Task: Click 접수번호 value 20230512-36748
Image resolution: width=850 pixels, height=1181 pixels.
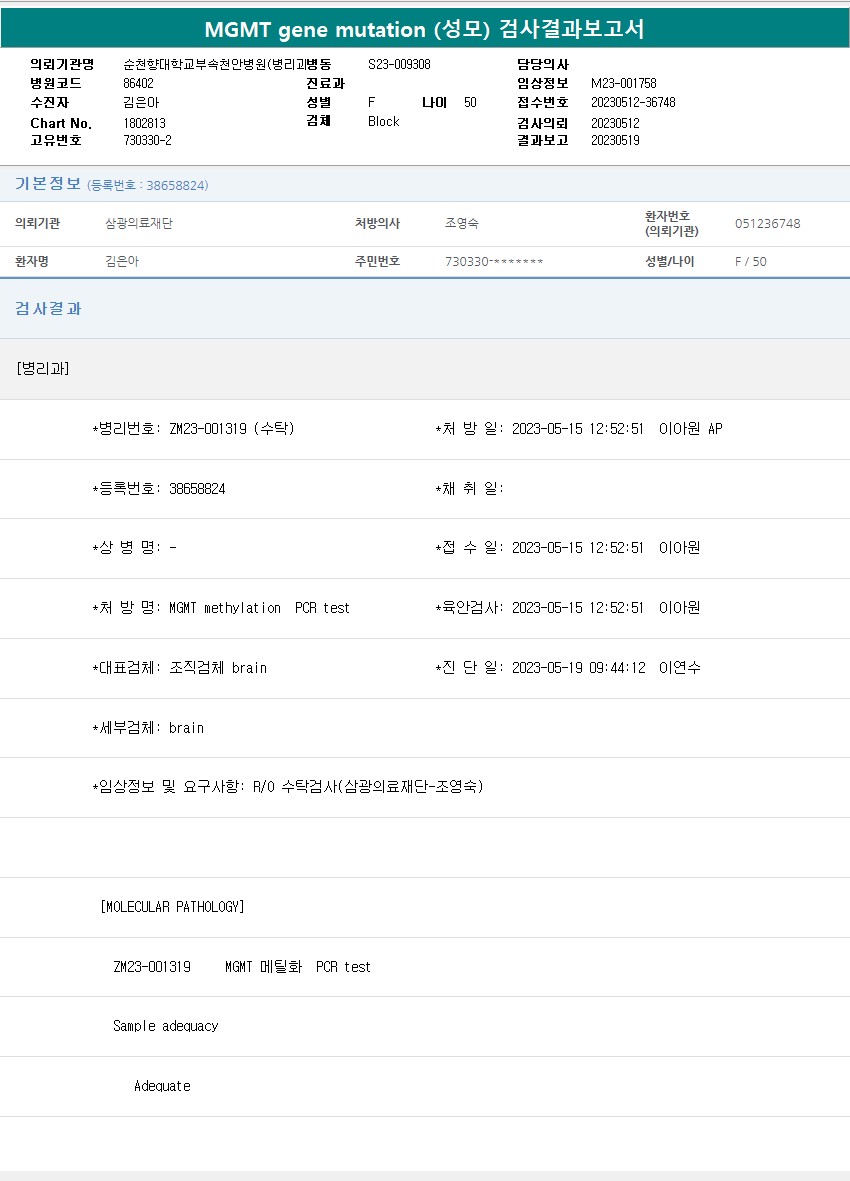Action: pos(632,103)
